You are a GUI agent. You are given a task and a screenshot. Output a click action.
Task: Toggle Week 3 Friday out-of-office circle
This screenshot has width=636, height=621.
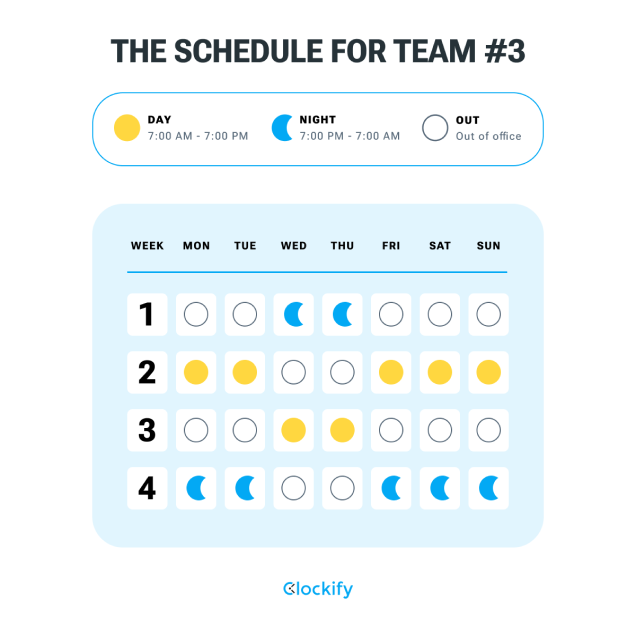coord(391,430)
